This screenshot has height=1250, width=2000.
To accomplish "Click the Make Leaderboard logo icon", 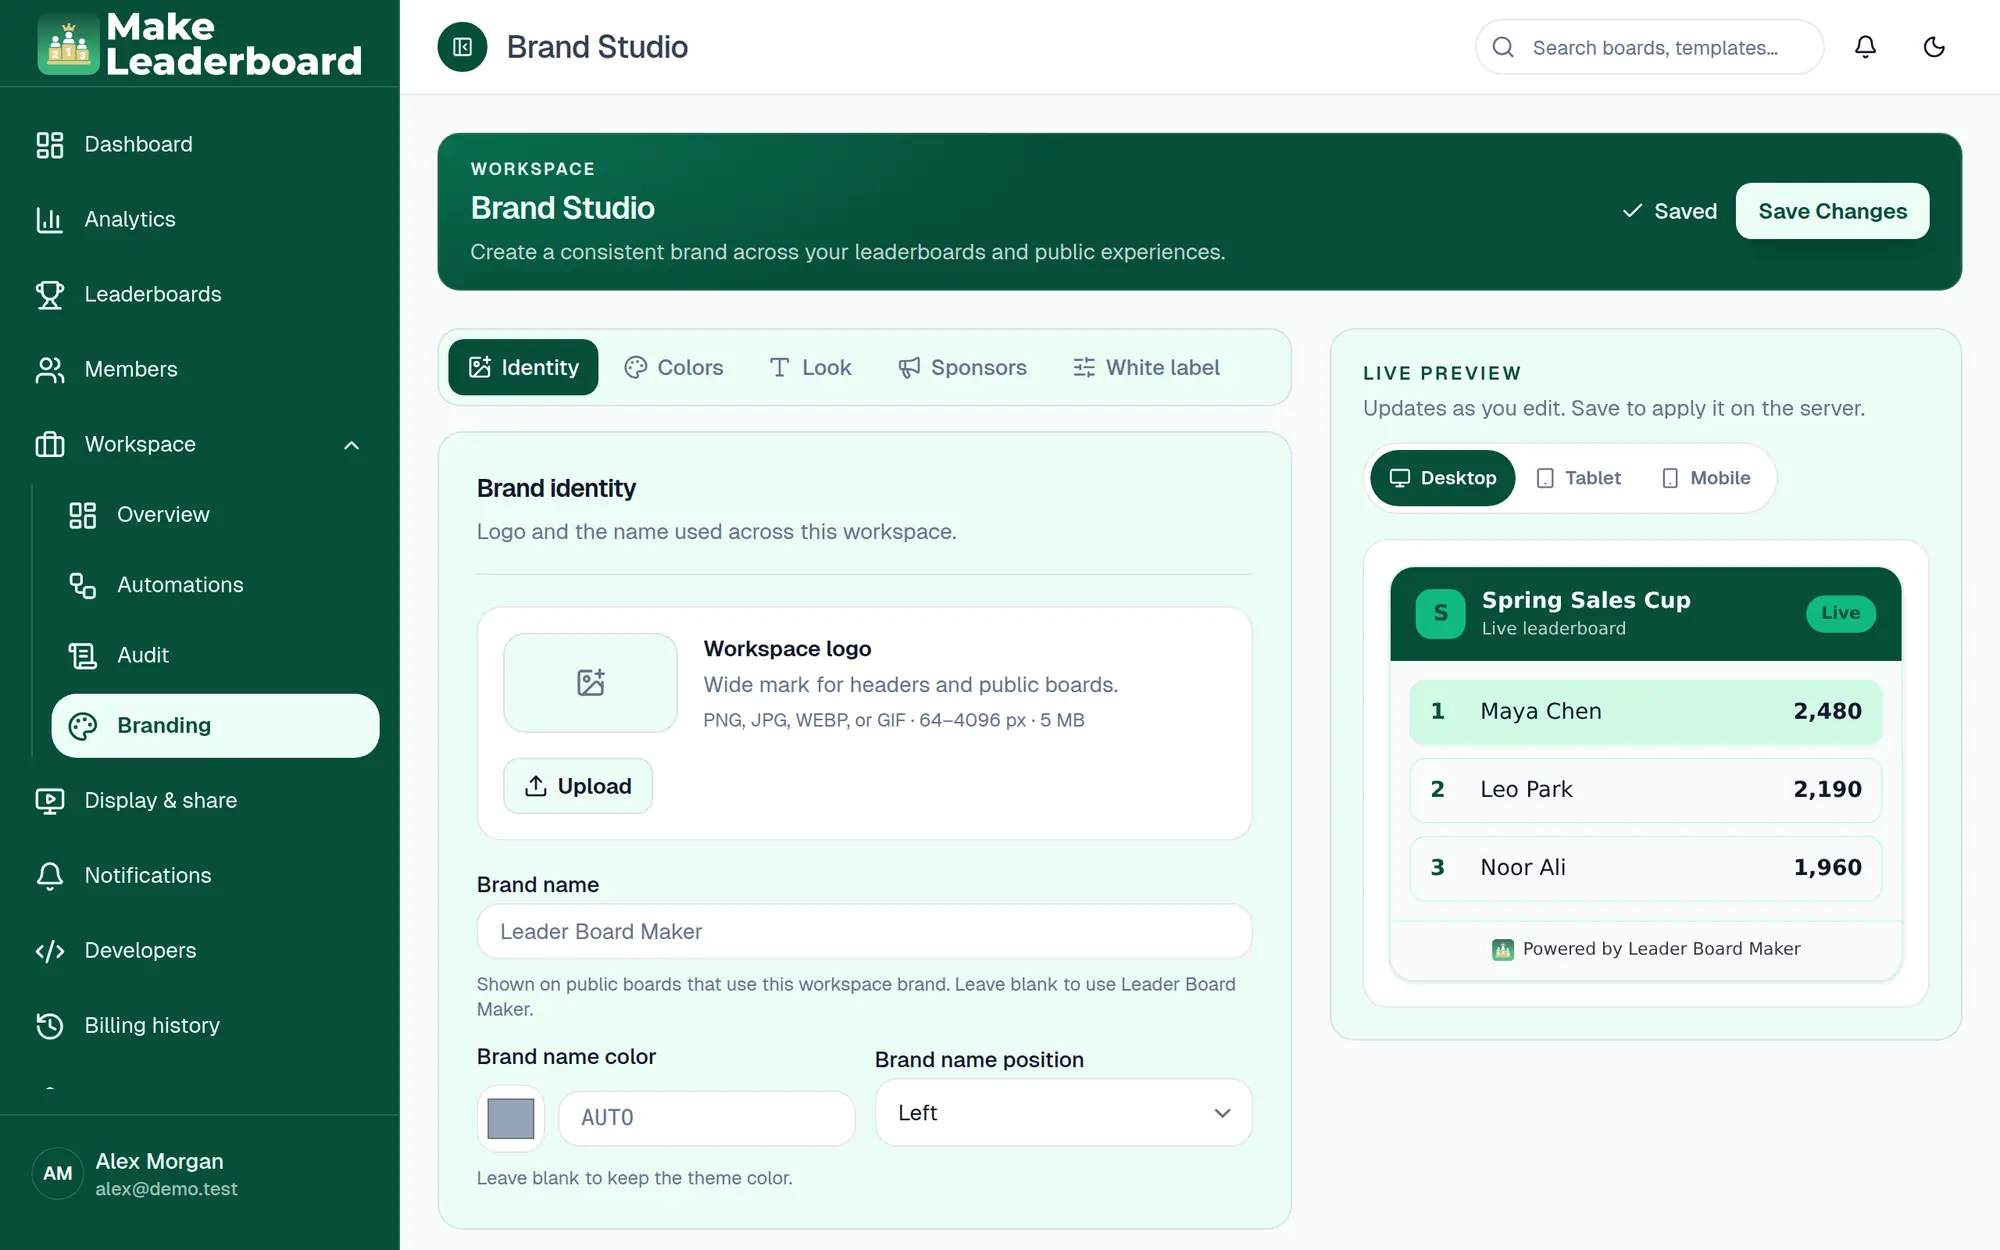I will click(x=68, y=44).
